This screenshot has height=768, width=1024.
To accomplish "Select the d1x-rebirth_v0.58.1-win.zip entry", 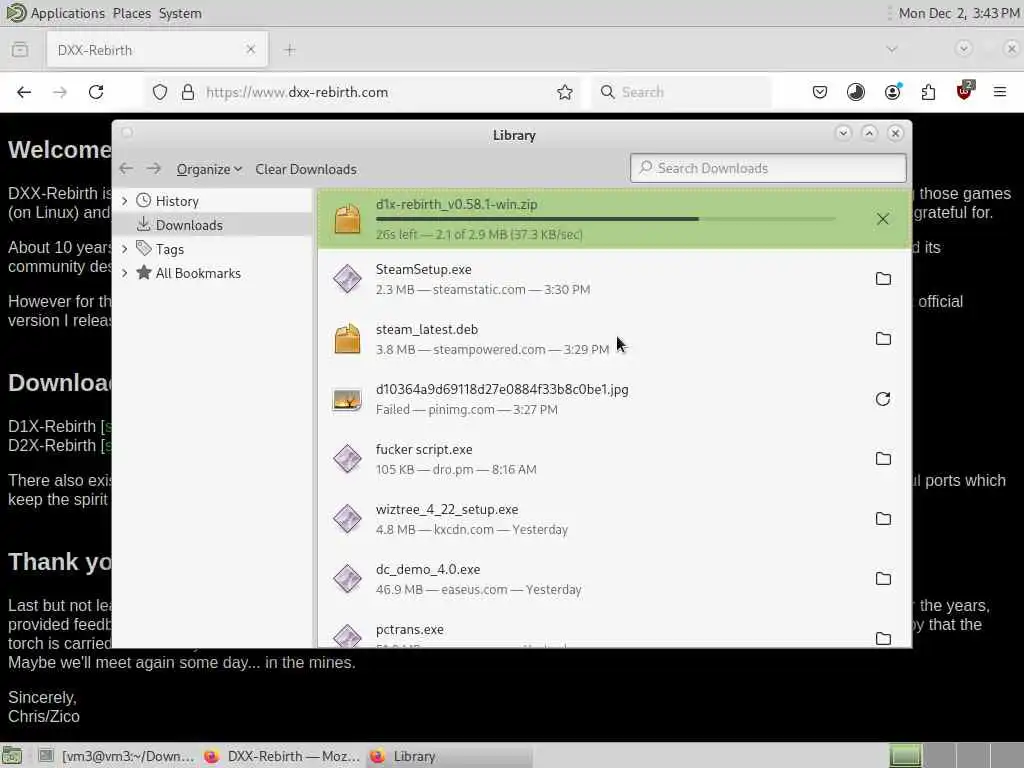I will coord(614,219).
